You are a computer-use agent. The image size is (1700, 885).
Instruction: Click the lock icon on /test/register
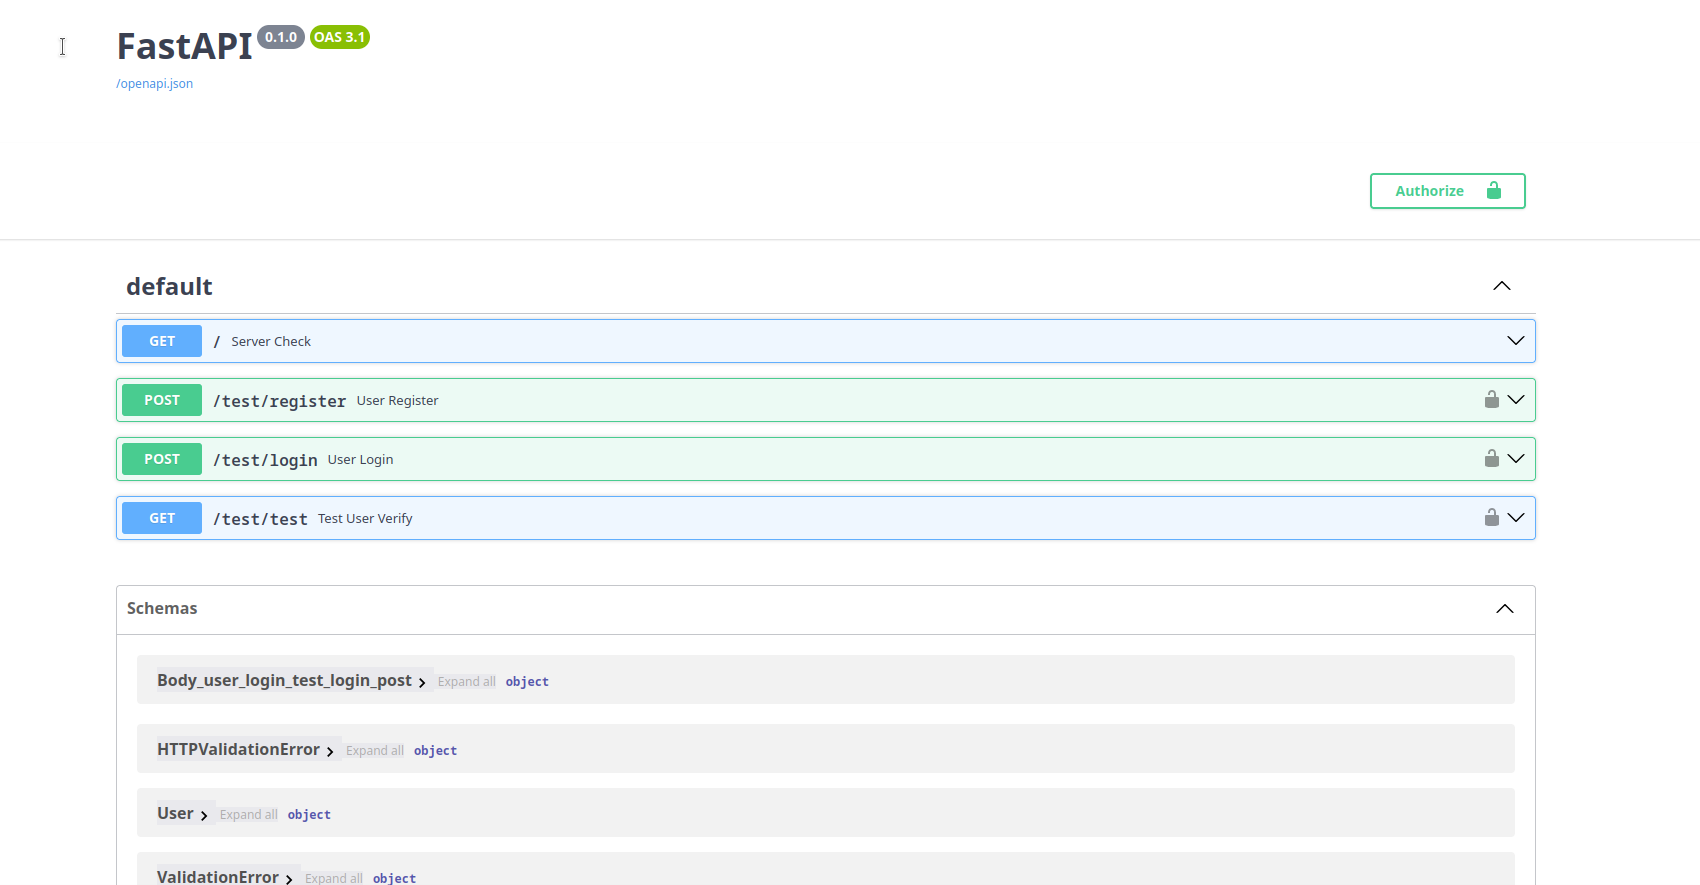tap(1491, 399)
